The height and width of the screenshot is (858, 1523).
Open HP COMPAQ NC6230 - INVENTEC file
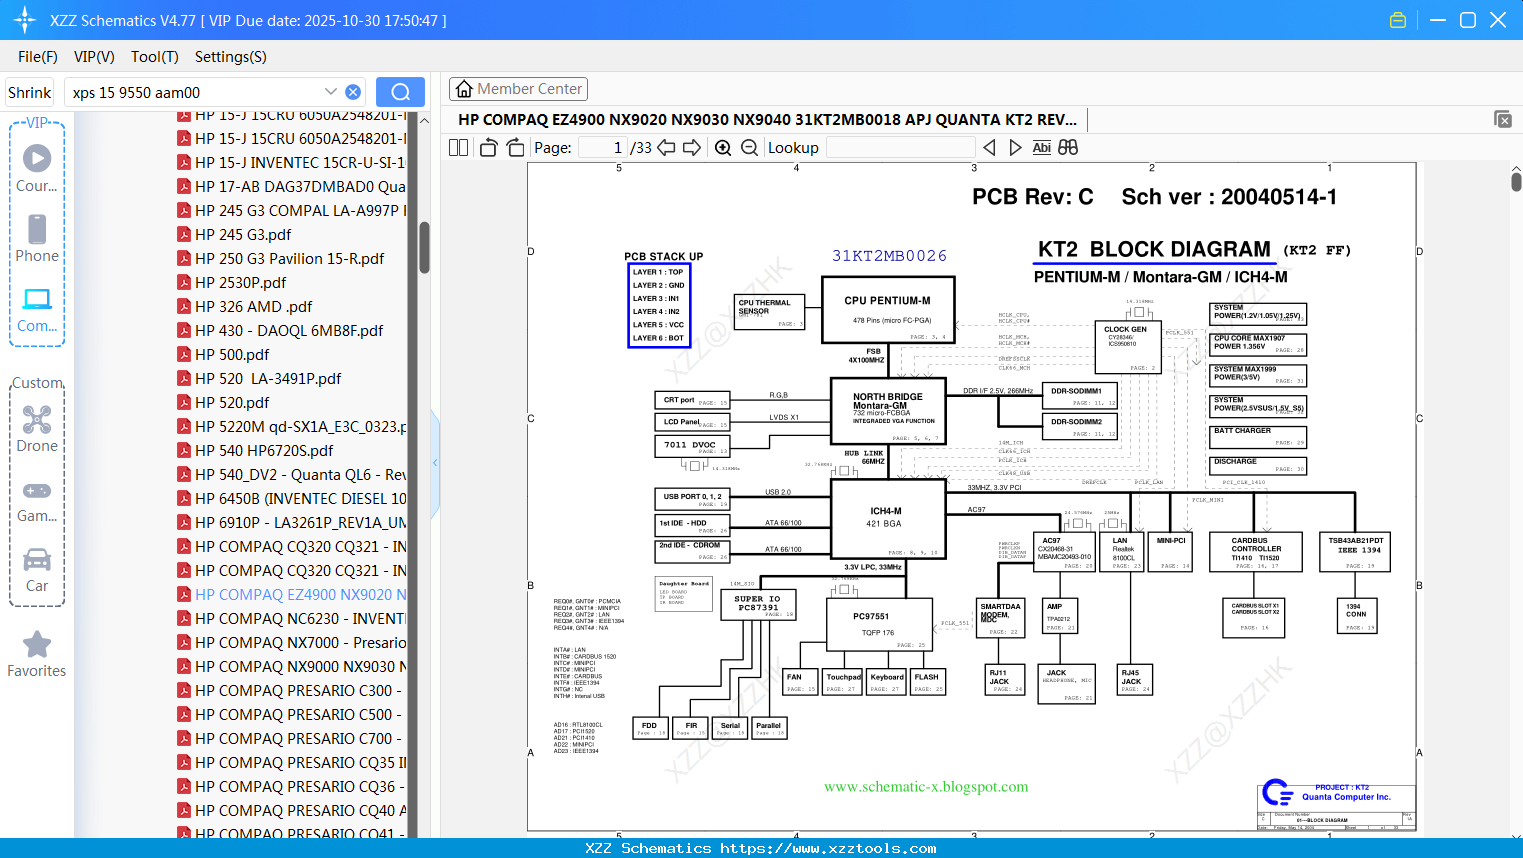(x=291, y=618)
